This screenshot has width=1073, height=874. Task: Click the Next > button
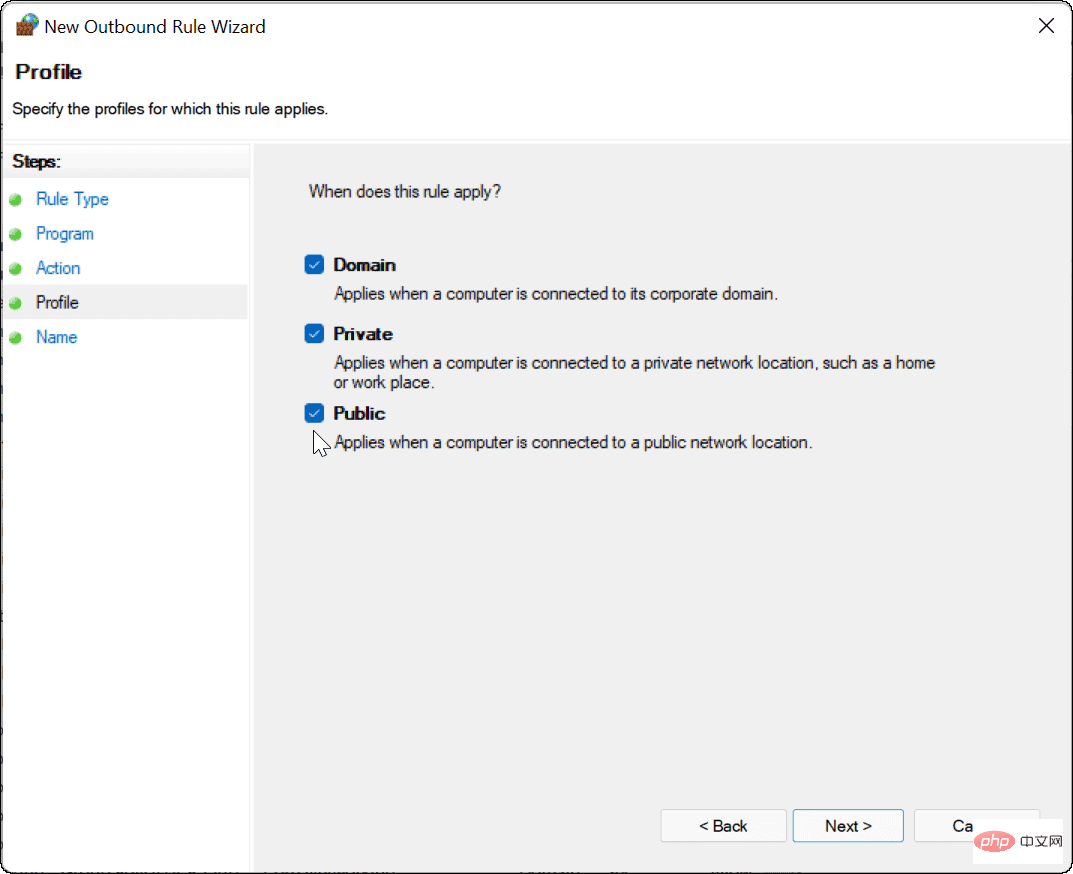(848, 826)
